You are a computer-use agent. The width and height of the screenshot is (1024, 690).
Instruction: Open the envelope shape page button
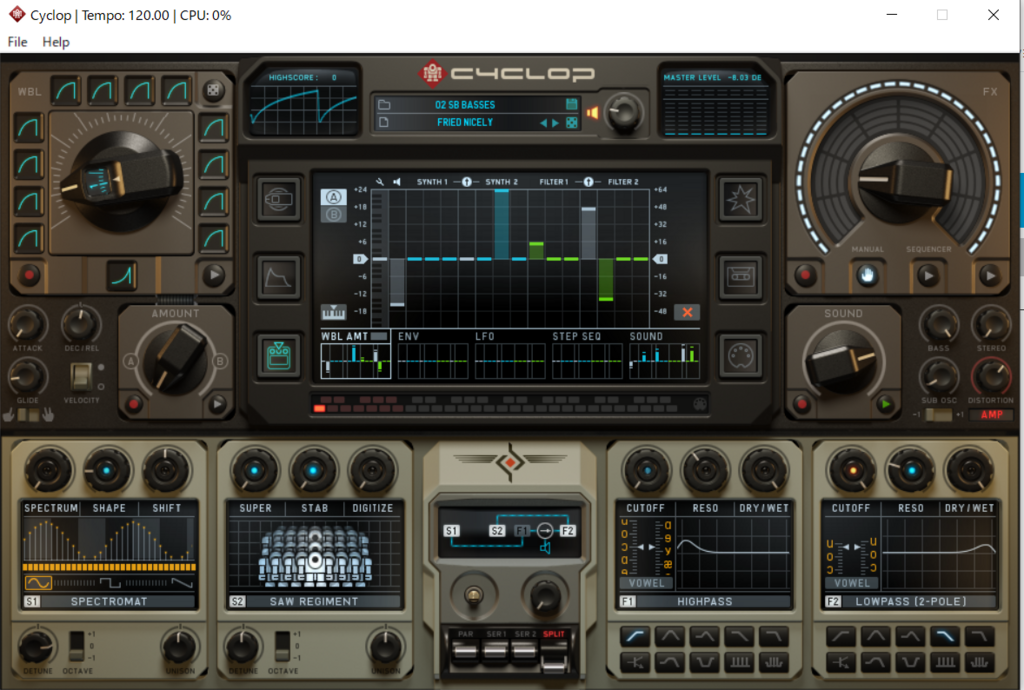279,277
